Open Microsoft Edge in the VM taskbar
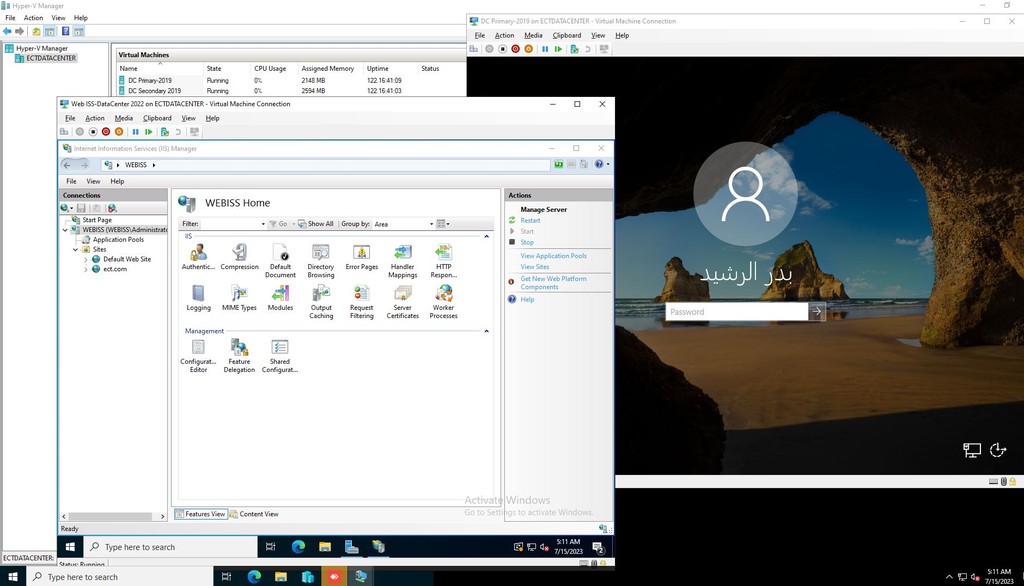The image size is (1024, 586). point(298,547)
